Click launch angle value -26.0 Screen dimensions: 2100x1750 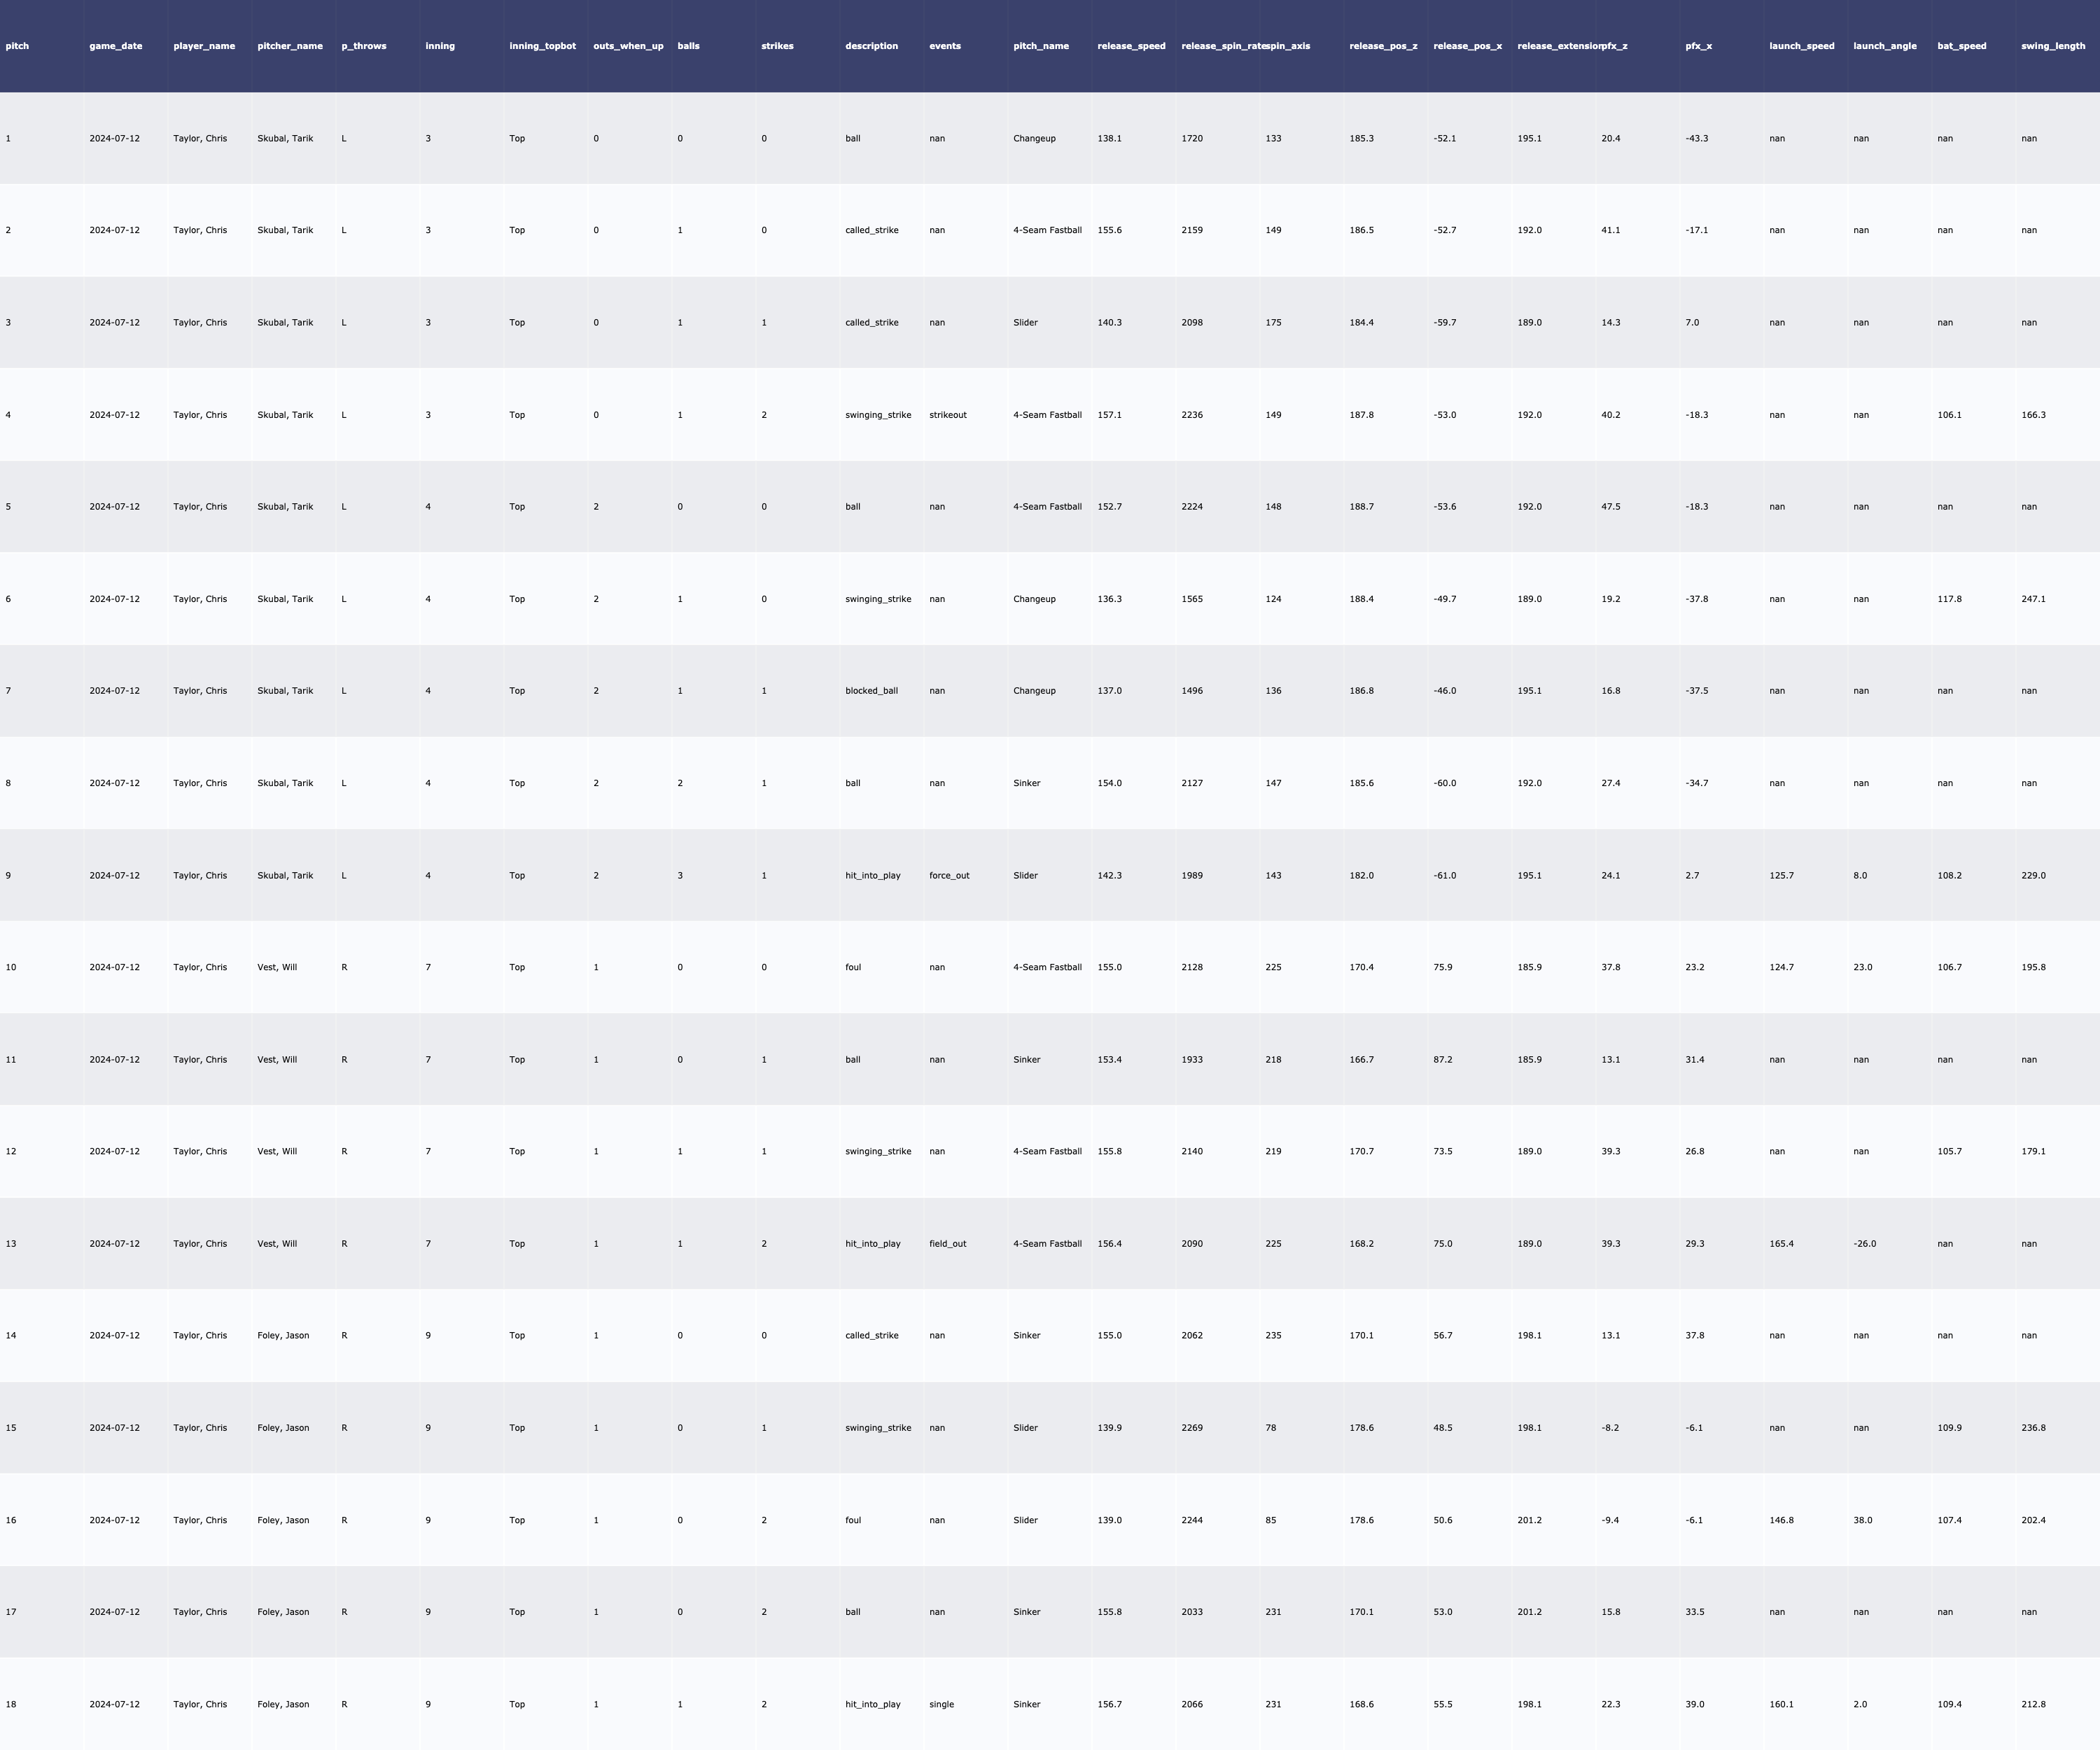(1864, 1244)
